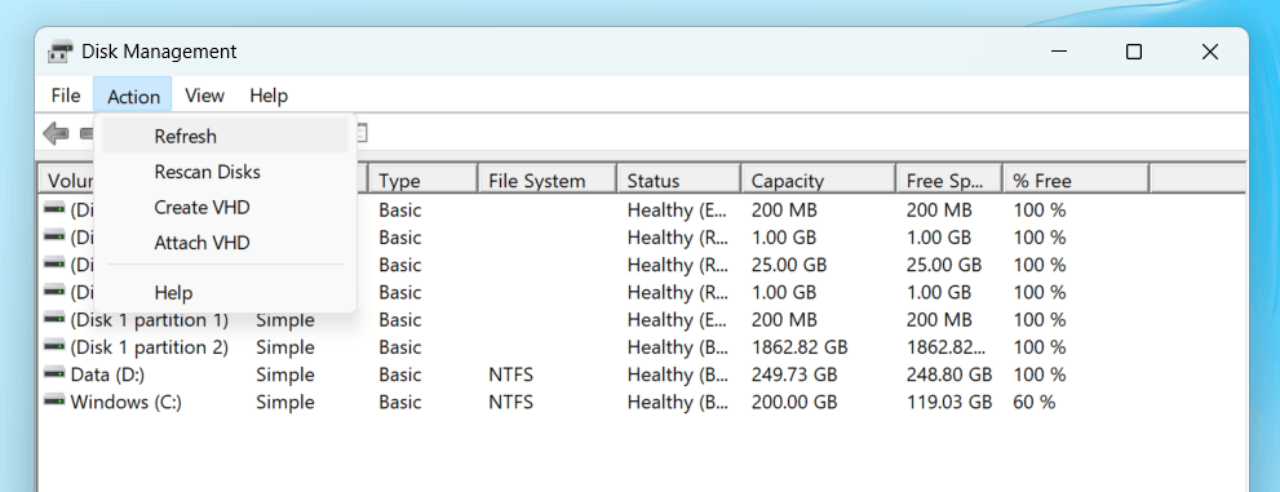Click drive icon beside Windows (C:)
Viewport: 1280px width, 492px height.
click(x=54, y=402)
